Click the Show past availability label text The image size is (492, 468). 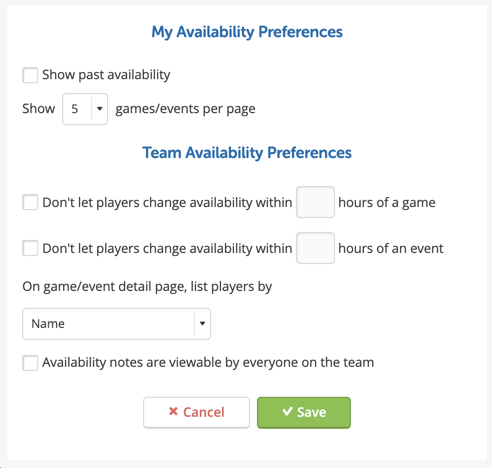pos(106,75)
